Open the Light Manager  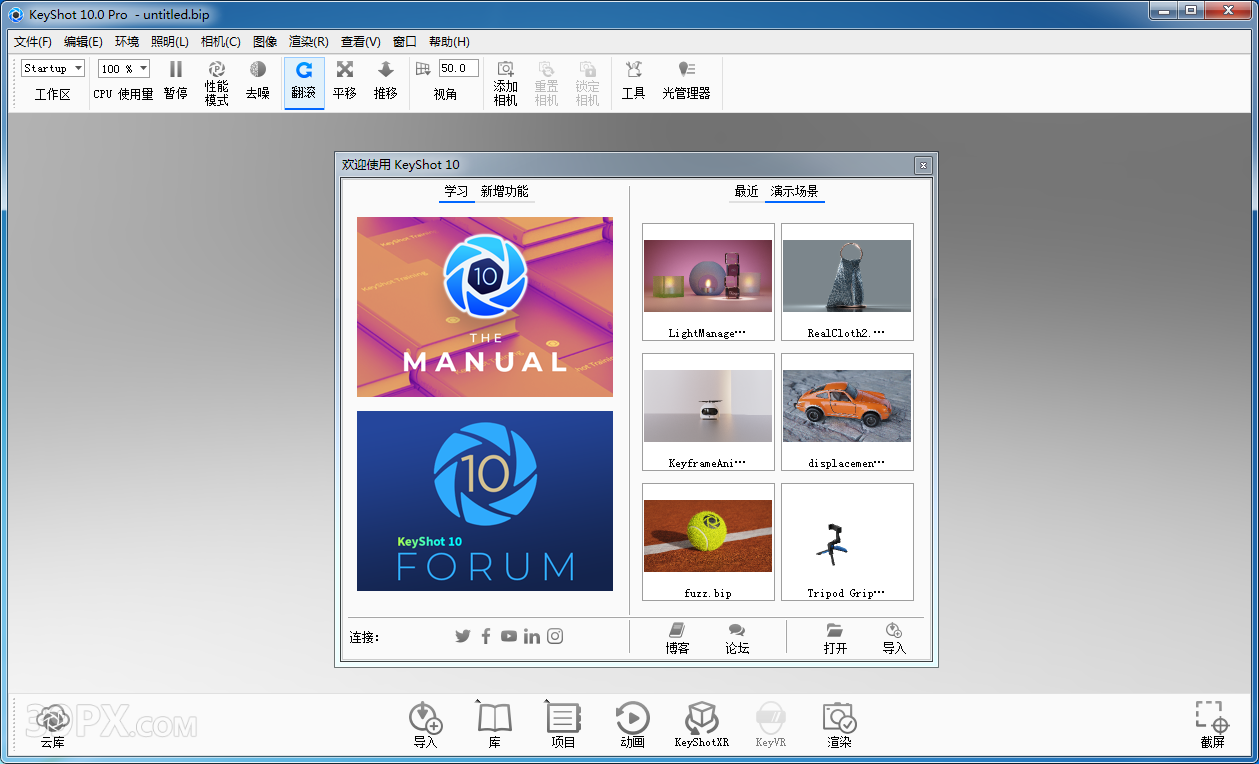[x=686, y=80]
